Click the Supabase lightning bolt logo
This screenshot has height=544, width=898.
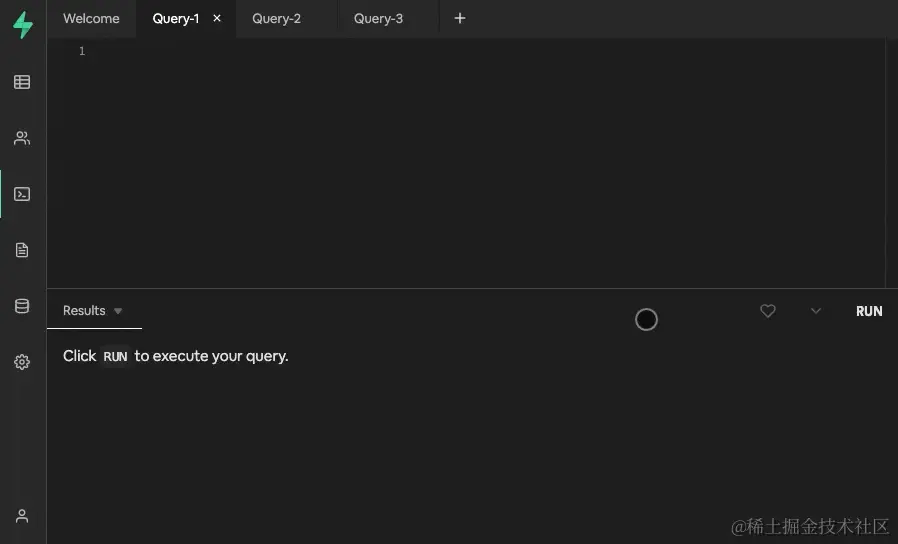[23, 25]
